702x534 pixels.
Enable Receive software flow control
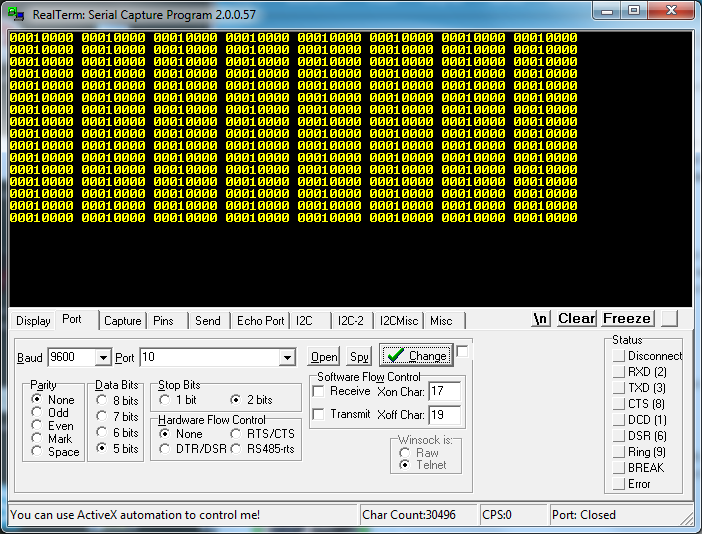[x=319, y=391]
